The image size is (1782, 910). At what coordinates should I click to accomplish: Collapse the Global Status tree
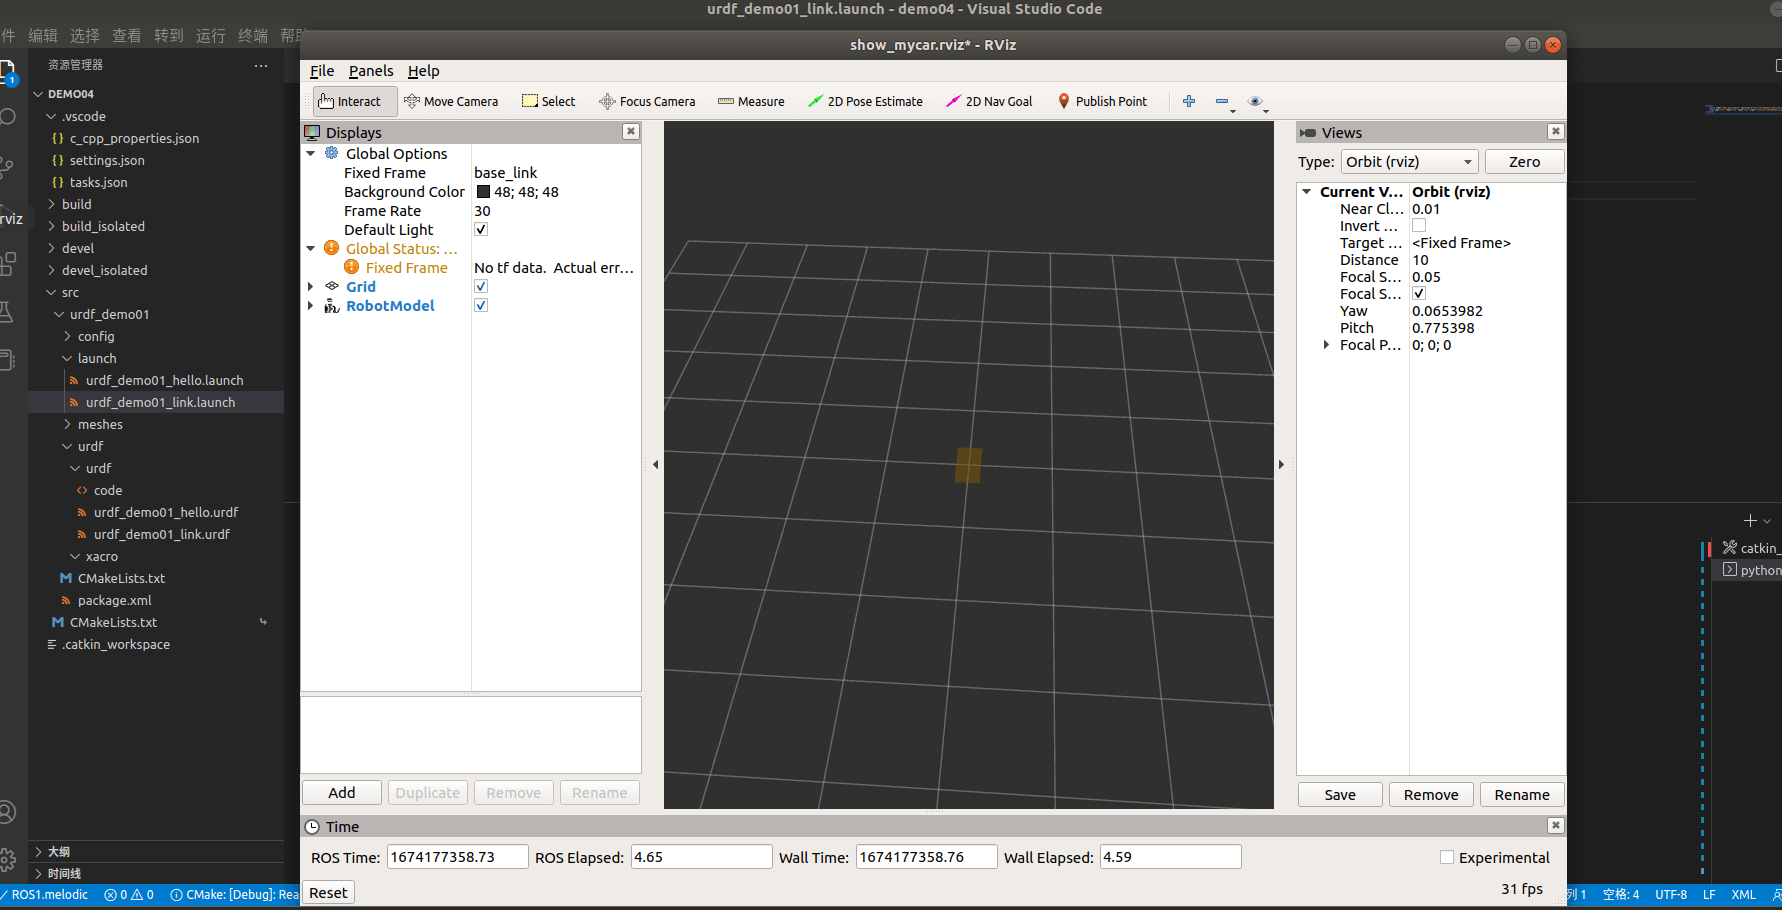311,248
